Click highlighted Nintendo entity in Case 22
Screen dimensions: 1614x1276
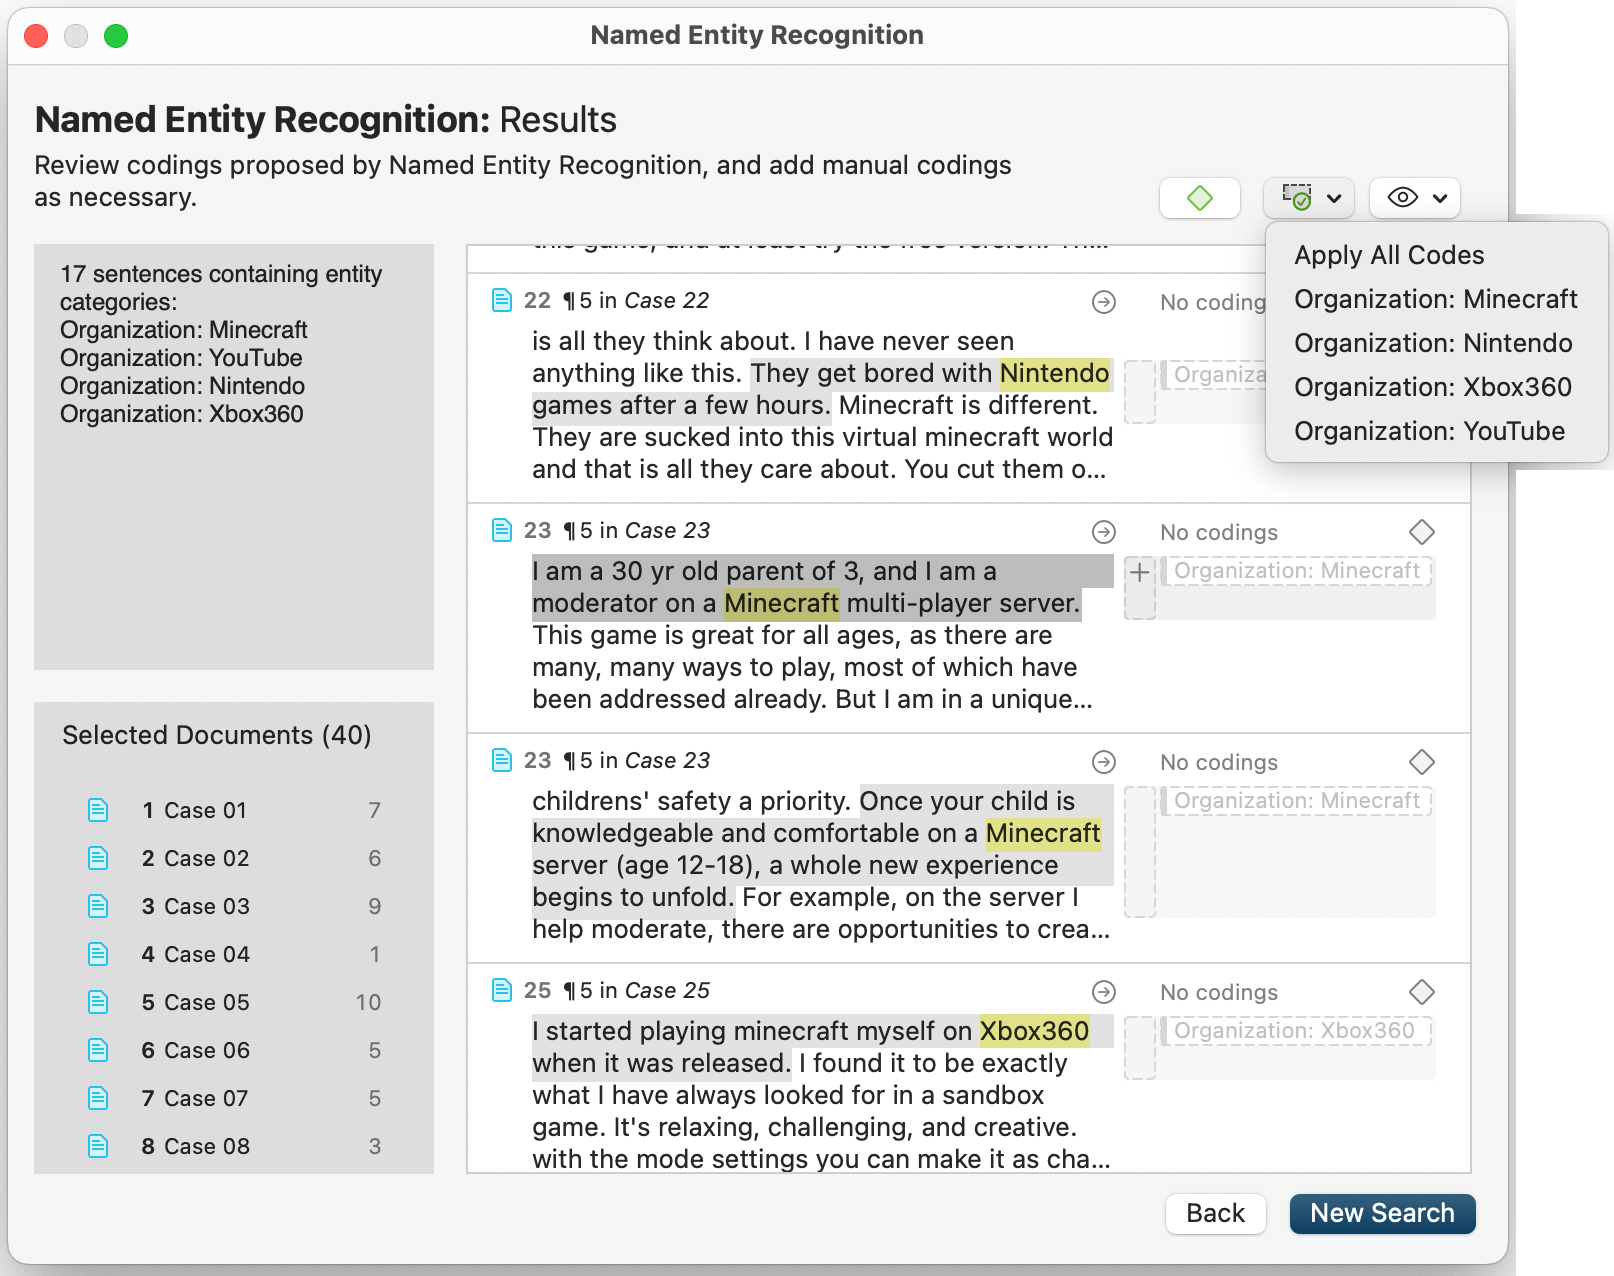(1054, 373)
